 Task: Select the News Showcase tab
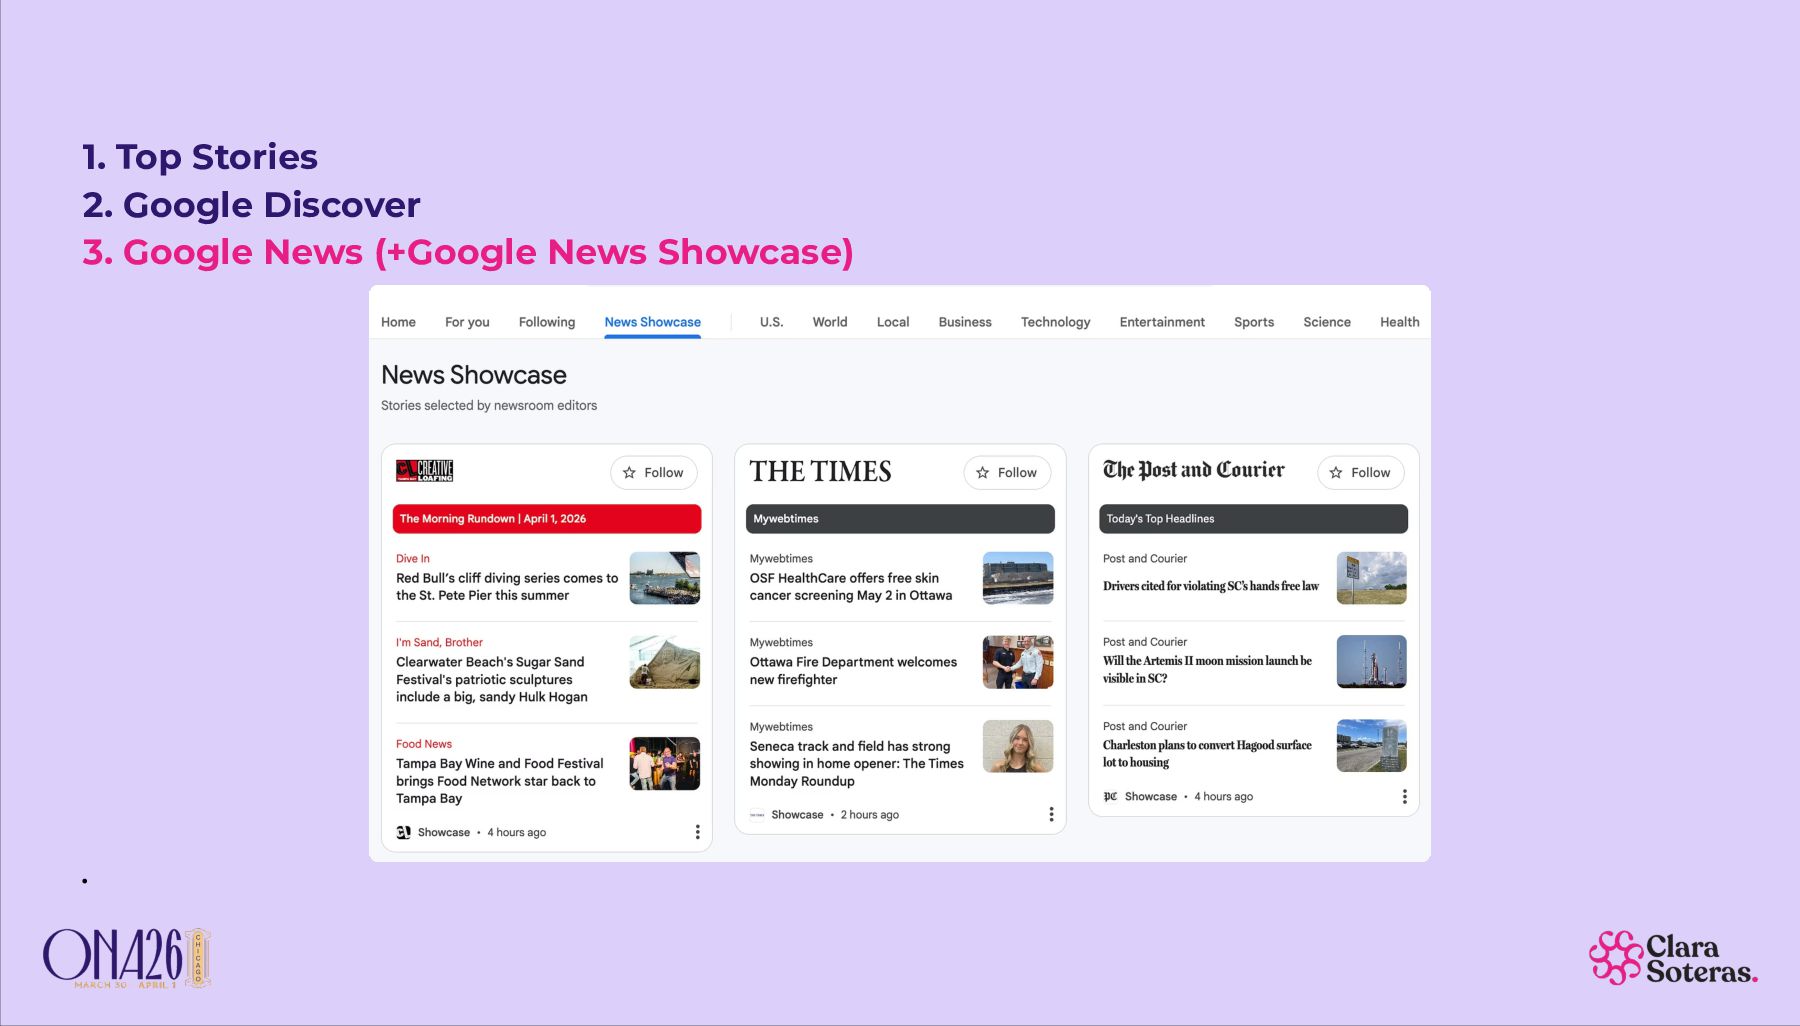coord(652,322)
